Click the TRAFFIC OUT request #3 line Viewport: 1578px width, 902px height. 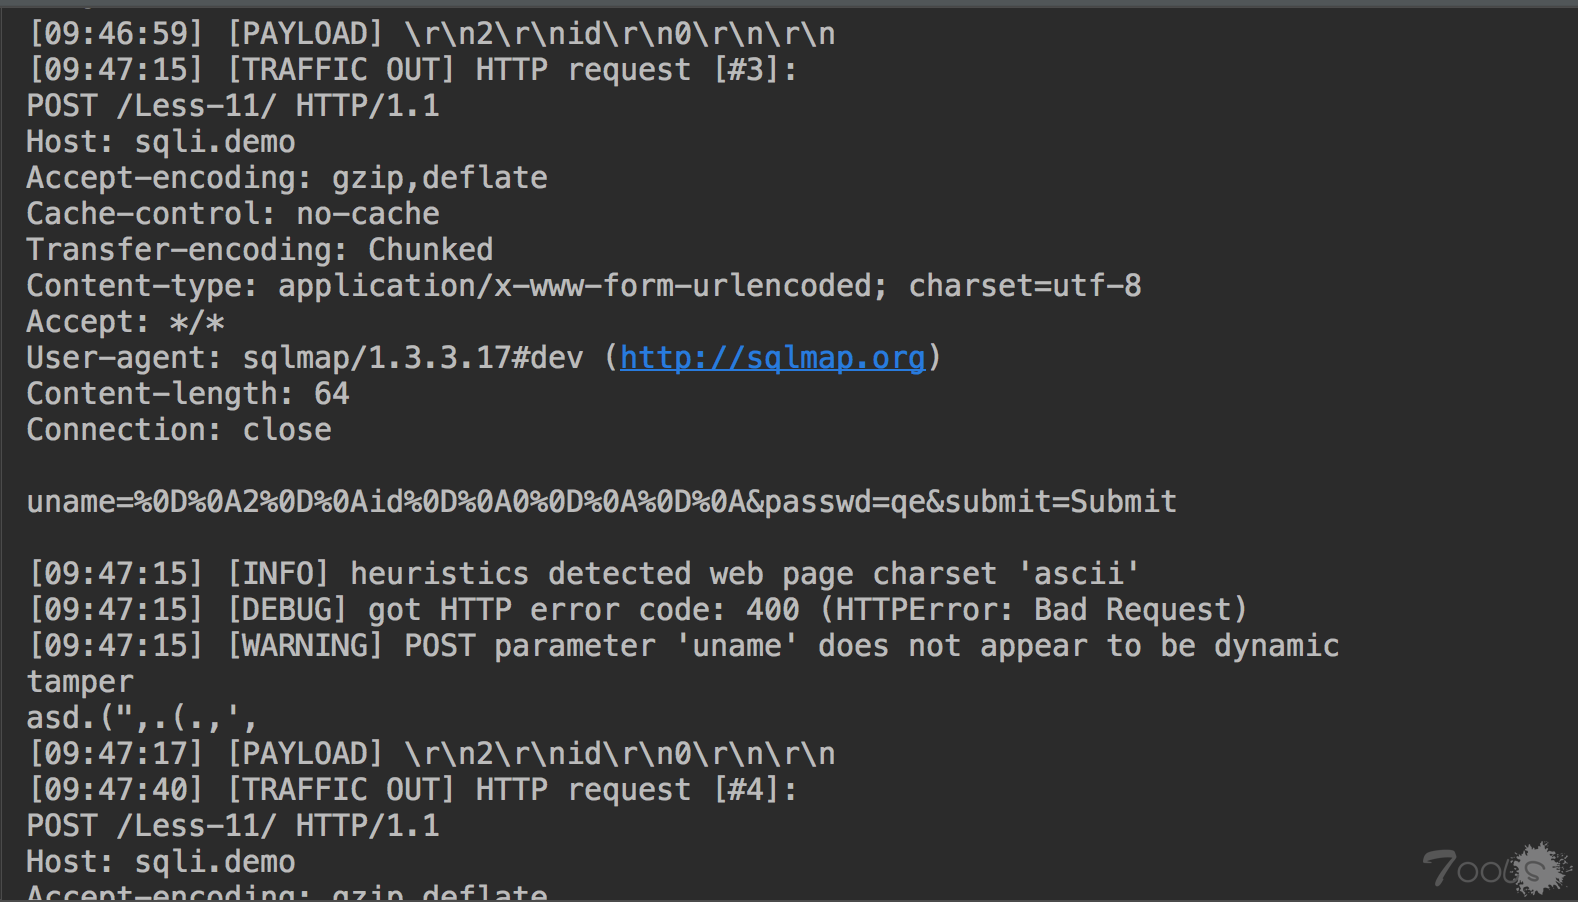click(413, 70)
